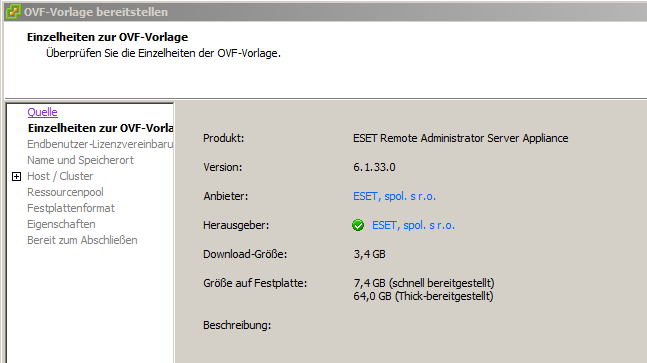Open the Quelle step link
The image size is (647, 363).
(x=43, y=112)
